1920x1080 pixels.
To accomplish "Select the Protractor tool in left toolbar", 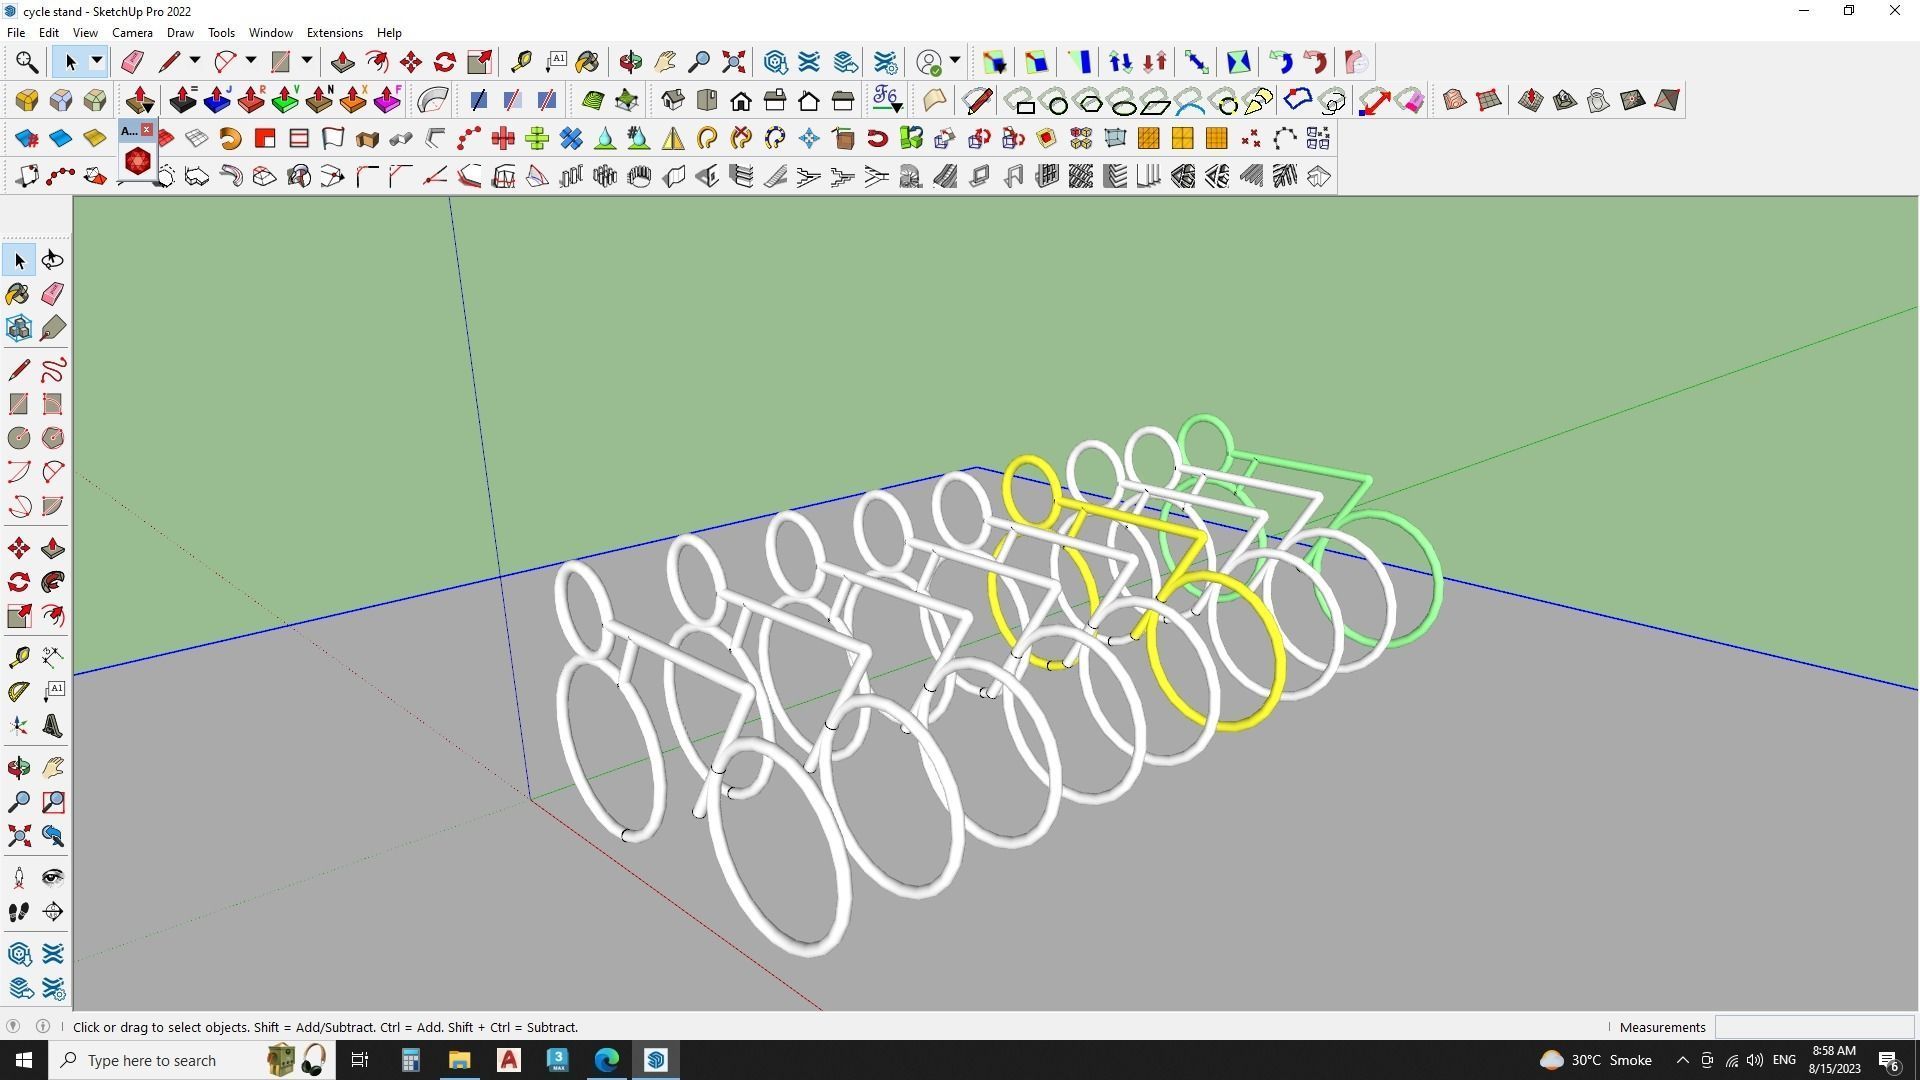I will 18,691.
